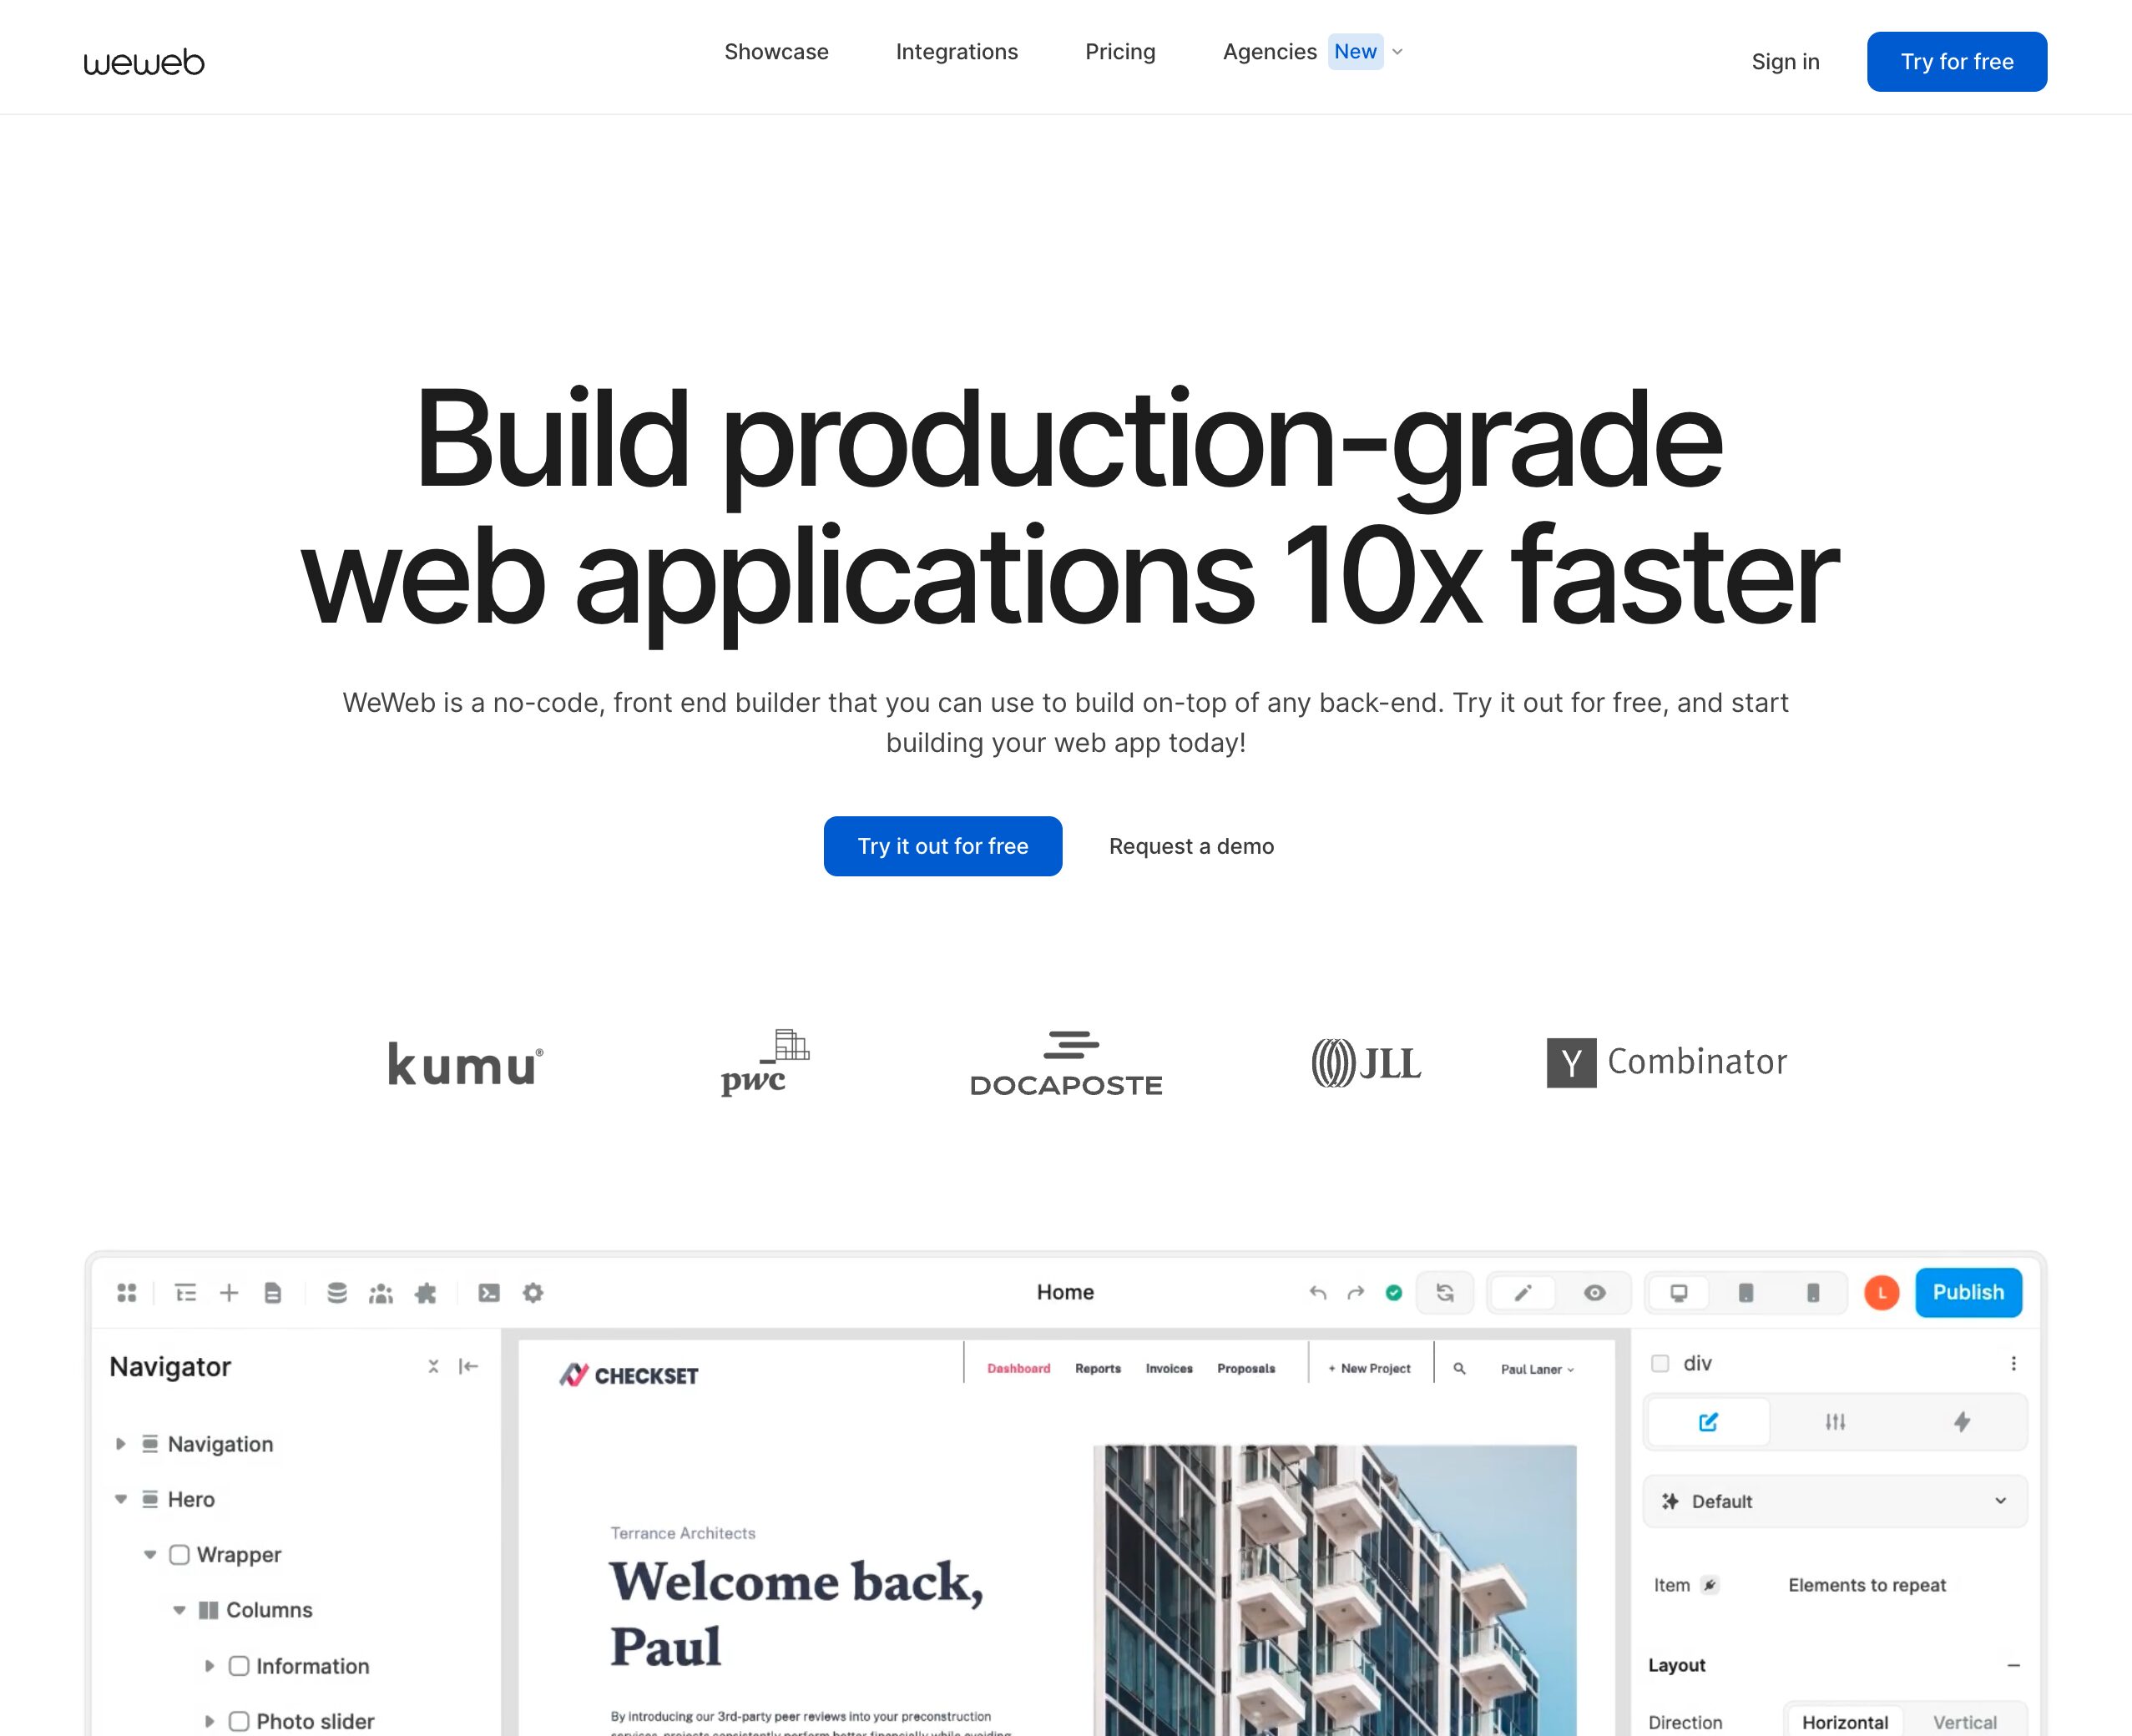The image size is (2132, 1736).
Task: Open the Default state dropdown
Action: [1834, 1501]
